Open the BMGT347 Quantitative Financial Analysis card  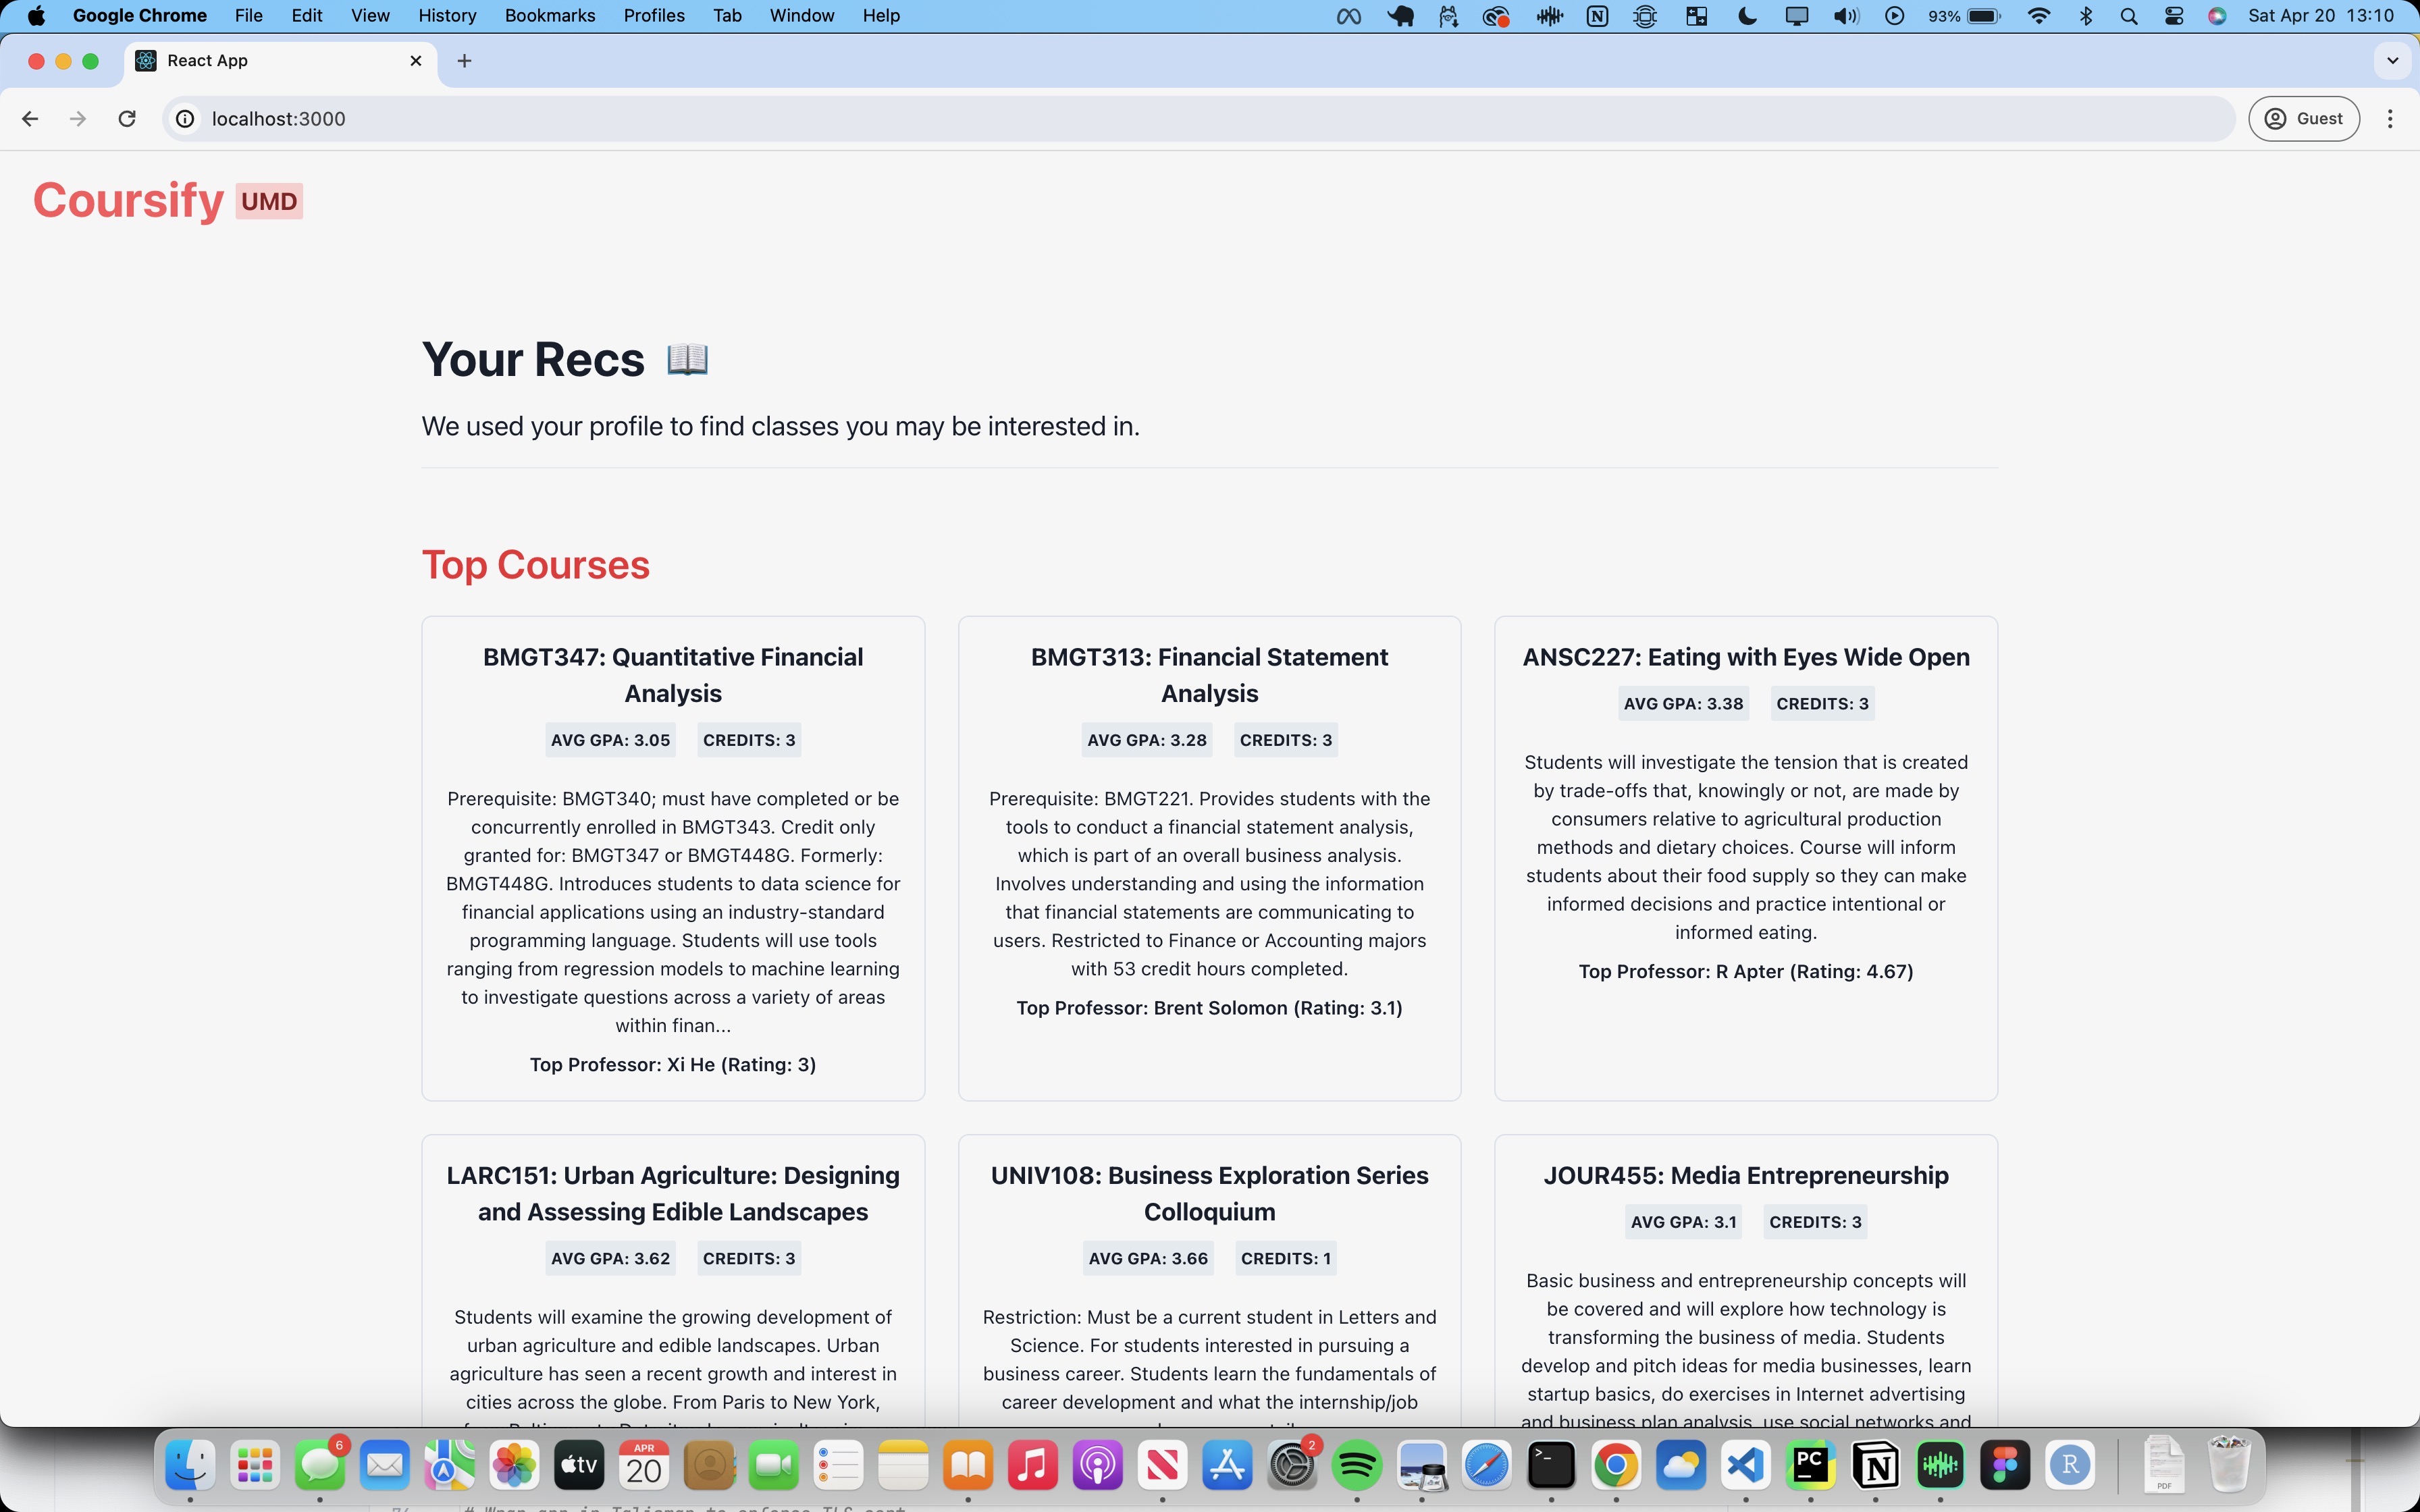tap(672, 675)
